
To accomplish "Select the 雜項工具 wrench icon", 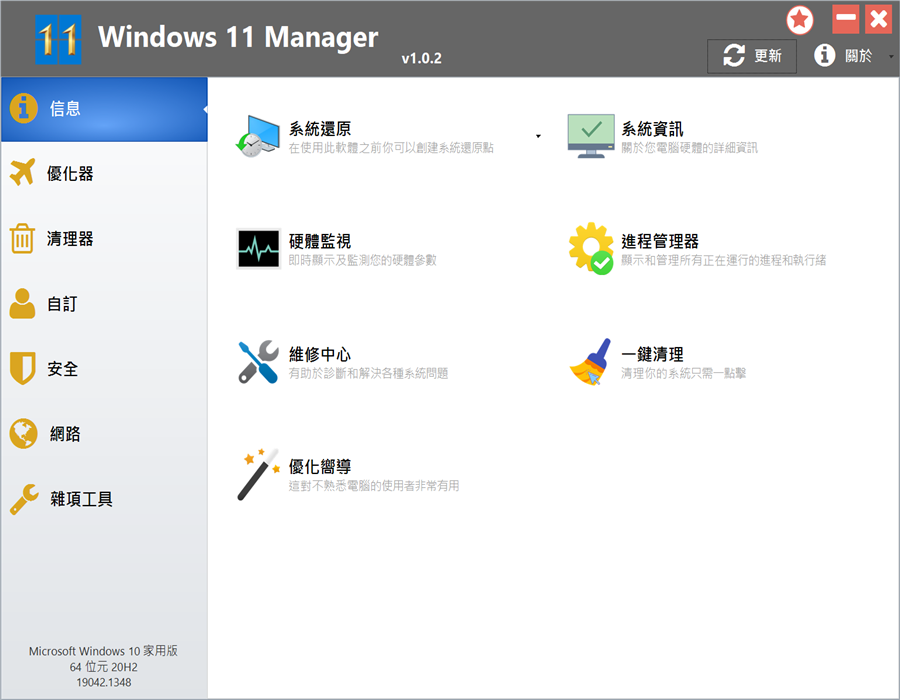I will [x=26, y=498].
